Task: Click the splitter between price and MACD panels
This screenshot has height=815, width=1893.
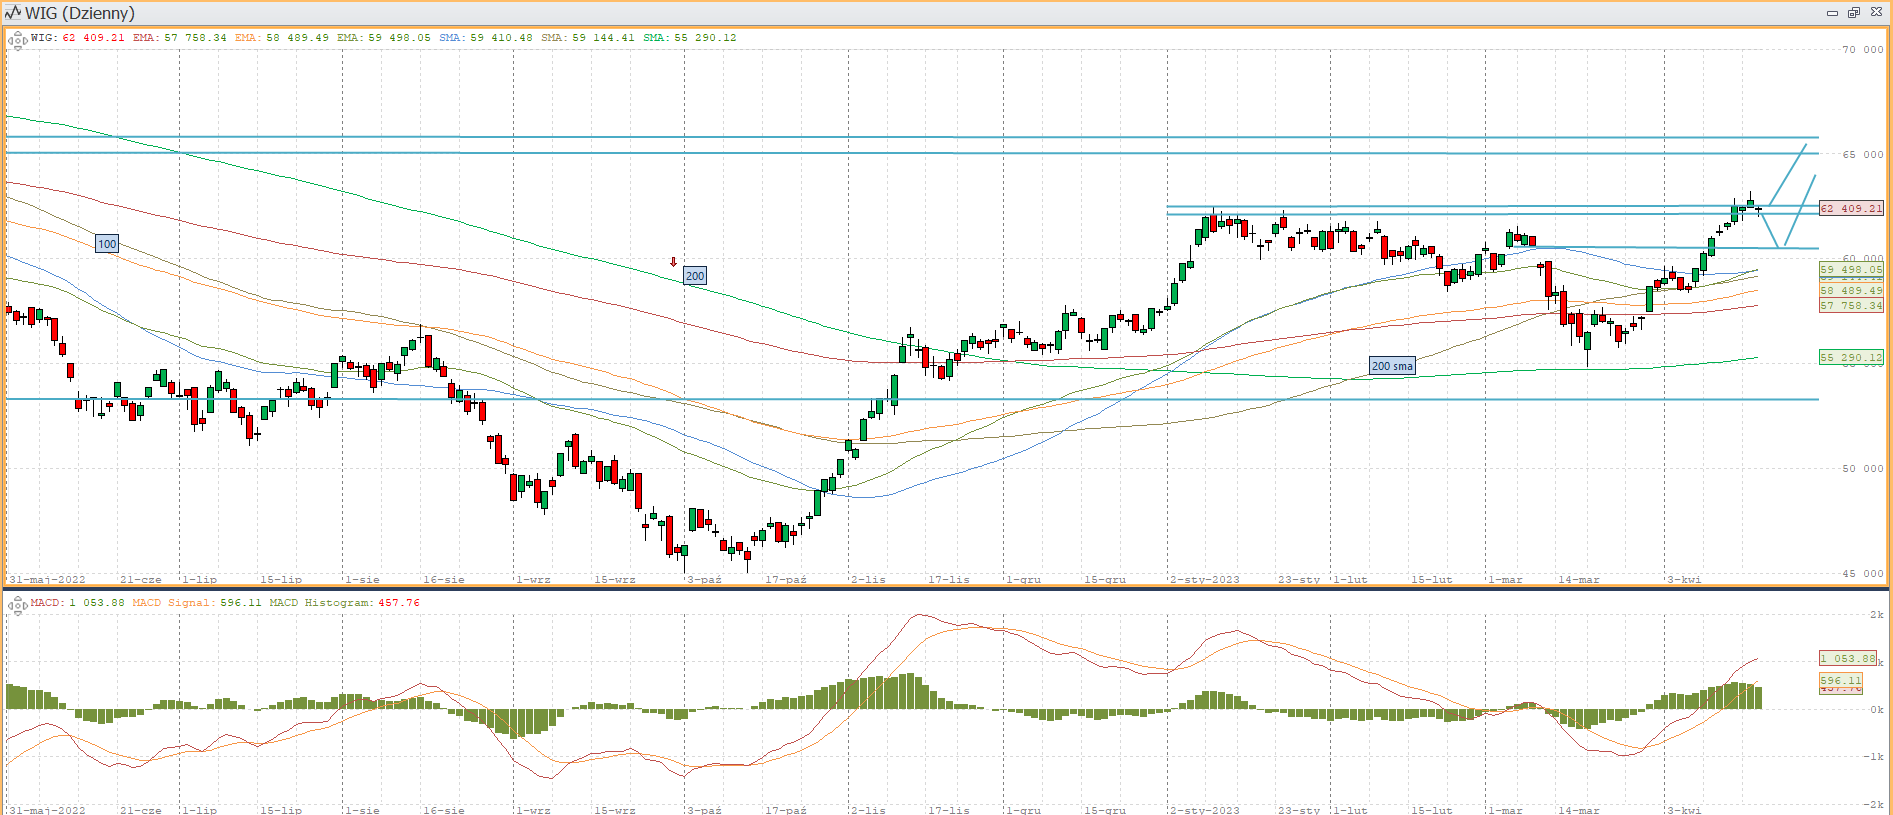Action: pyautogui.click(x=946, y=589)
